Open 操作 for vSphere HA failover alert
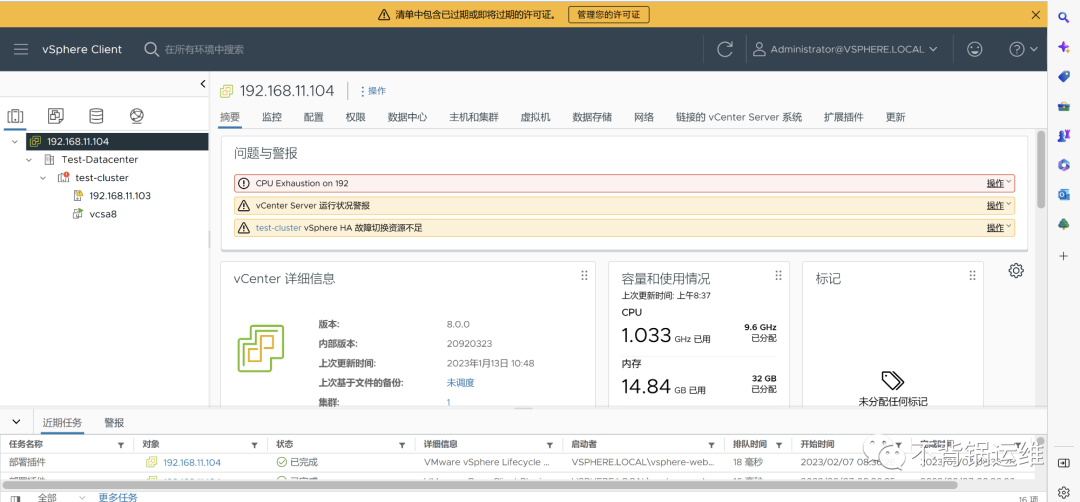This screenshot has height=502, width=1080. click(x=999, y=227)
